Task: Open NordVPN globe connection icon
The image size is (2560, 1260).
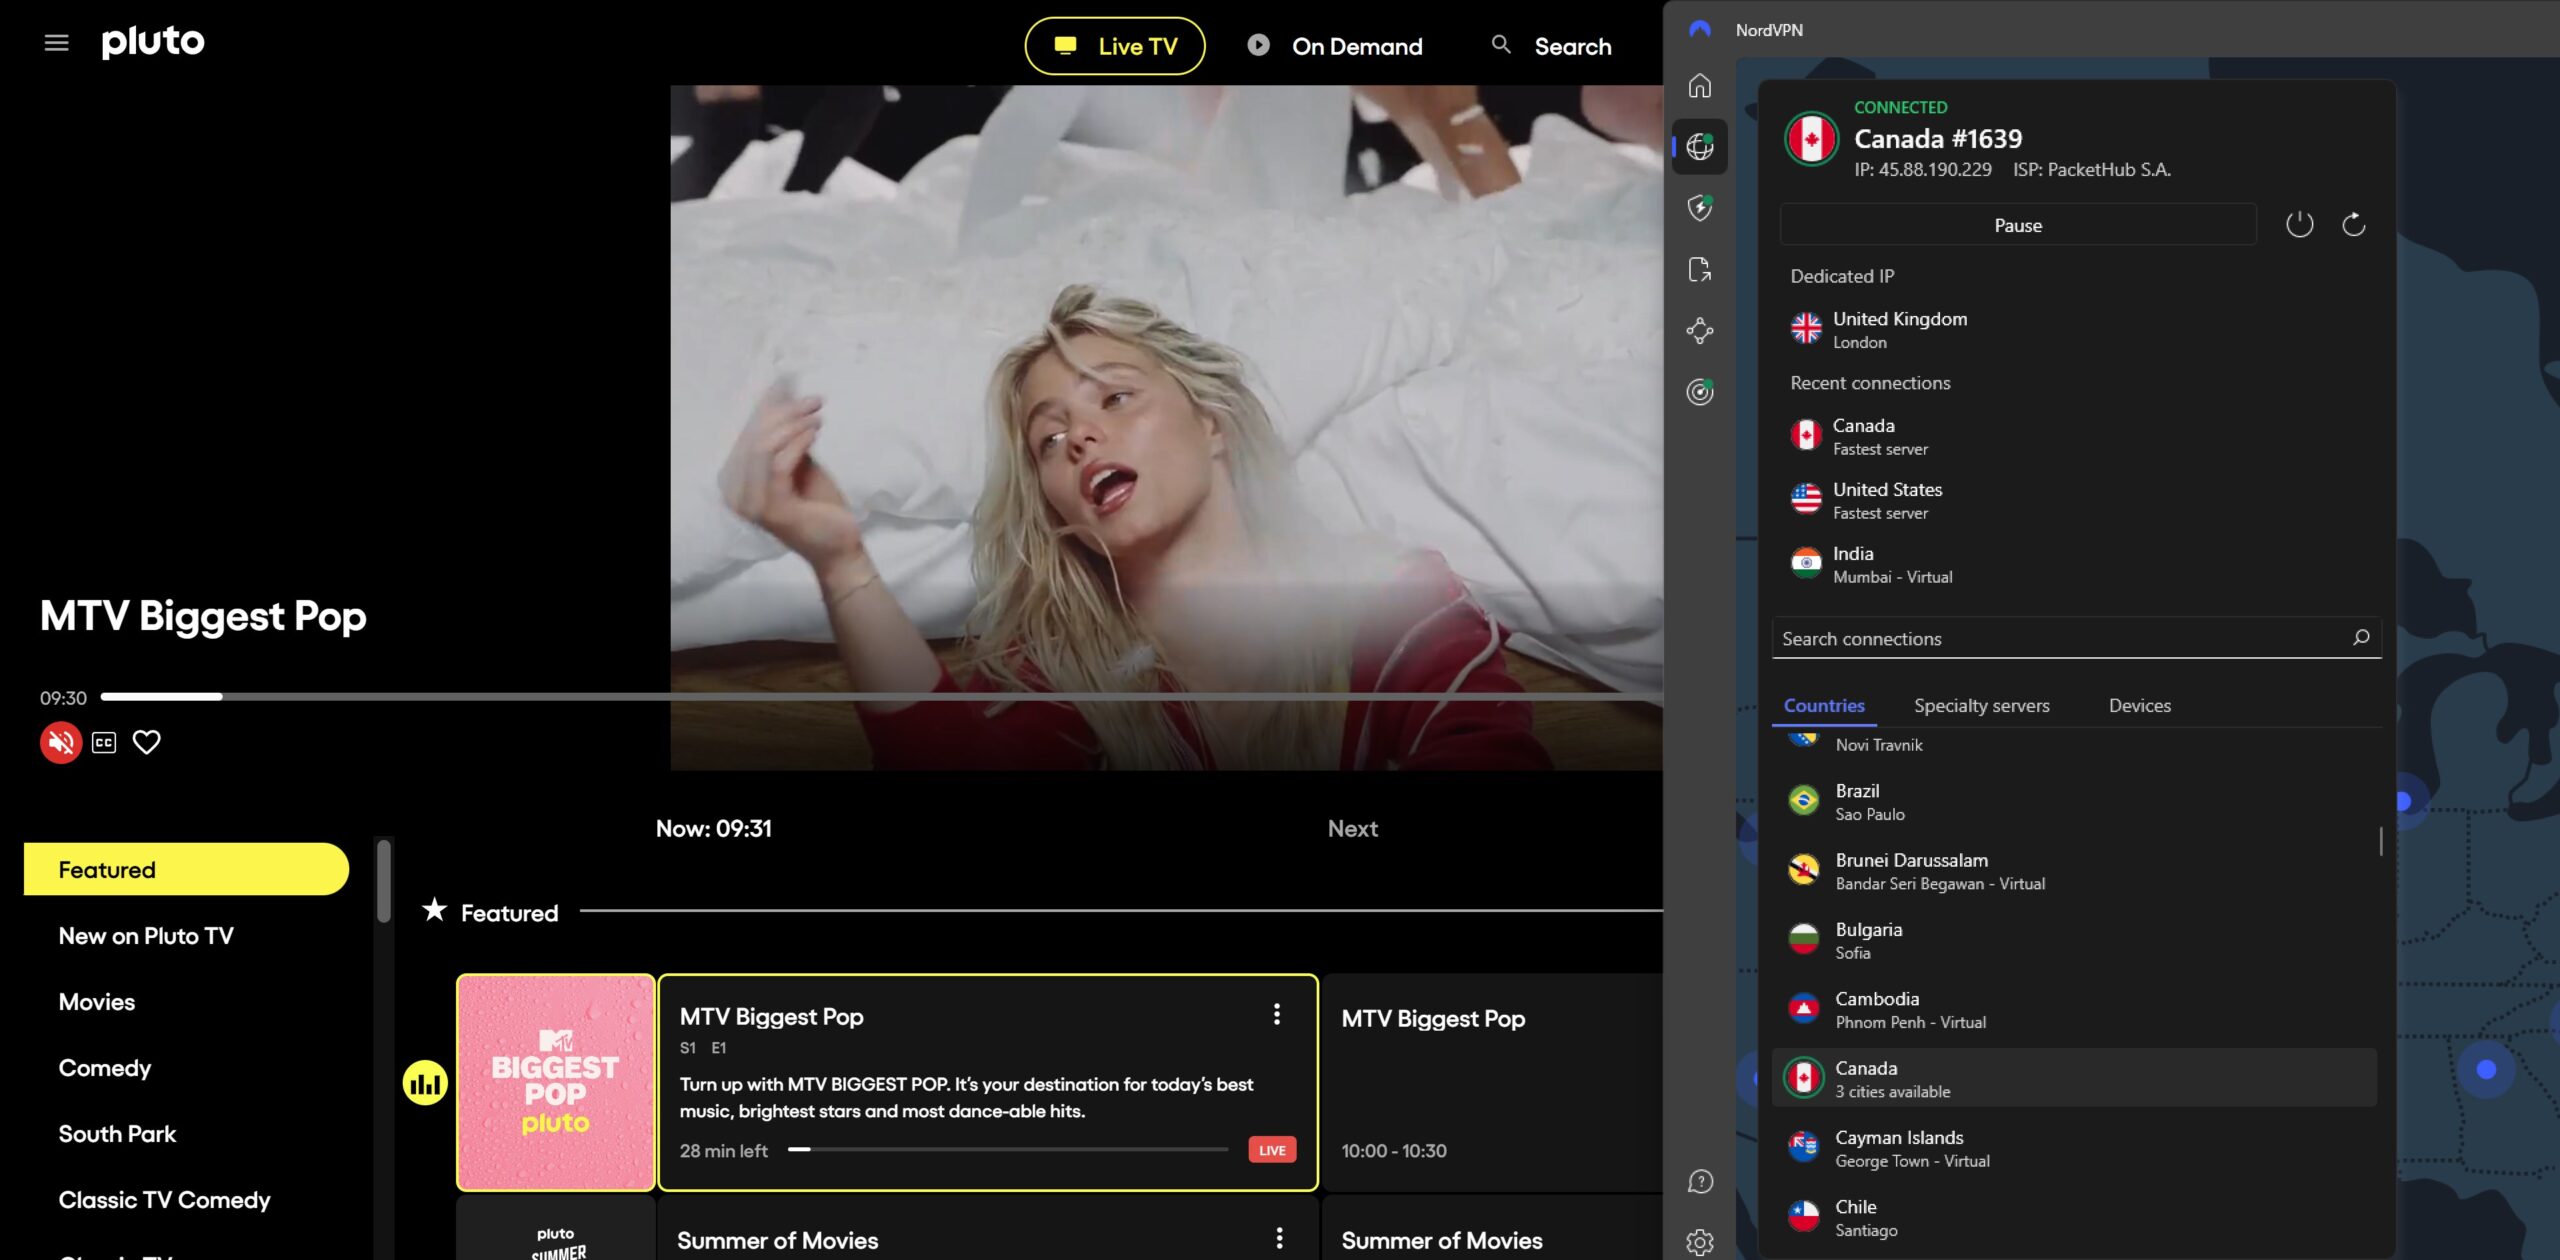Action: (x=1700, y=147)
